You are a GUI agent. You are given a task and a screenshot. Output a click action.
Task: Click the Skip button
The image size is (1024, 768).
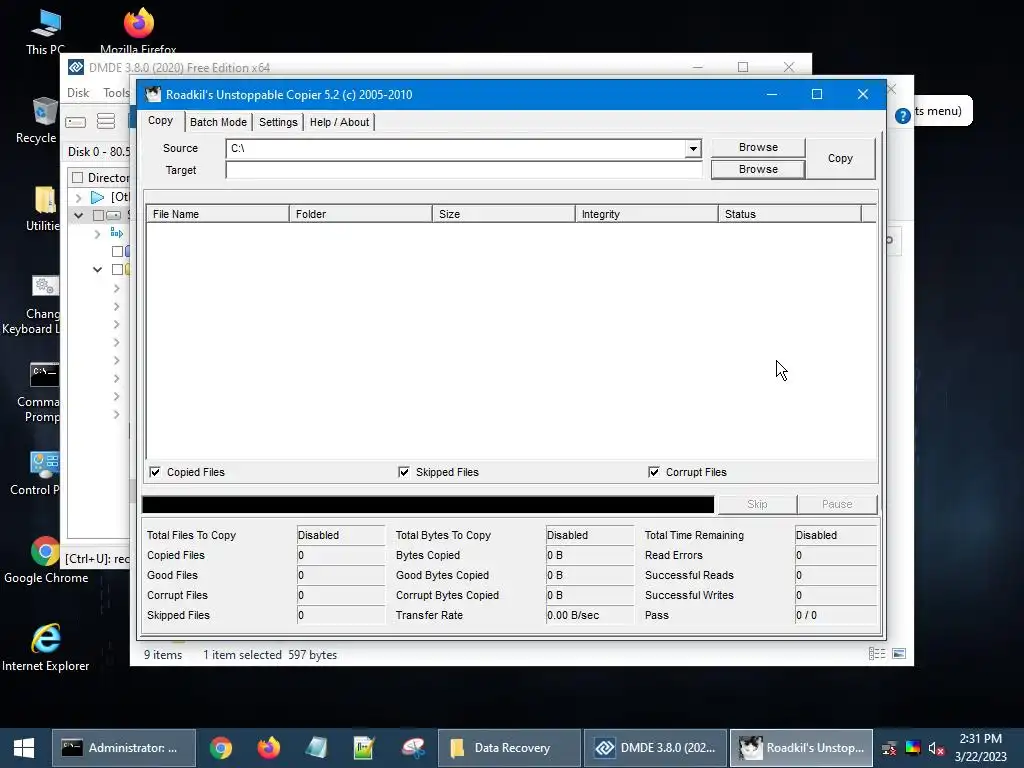[758, 504]
